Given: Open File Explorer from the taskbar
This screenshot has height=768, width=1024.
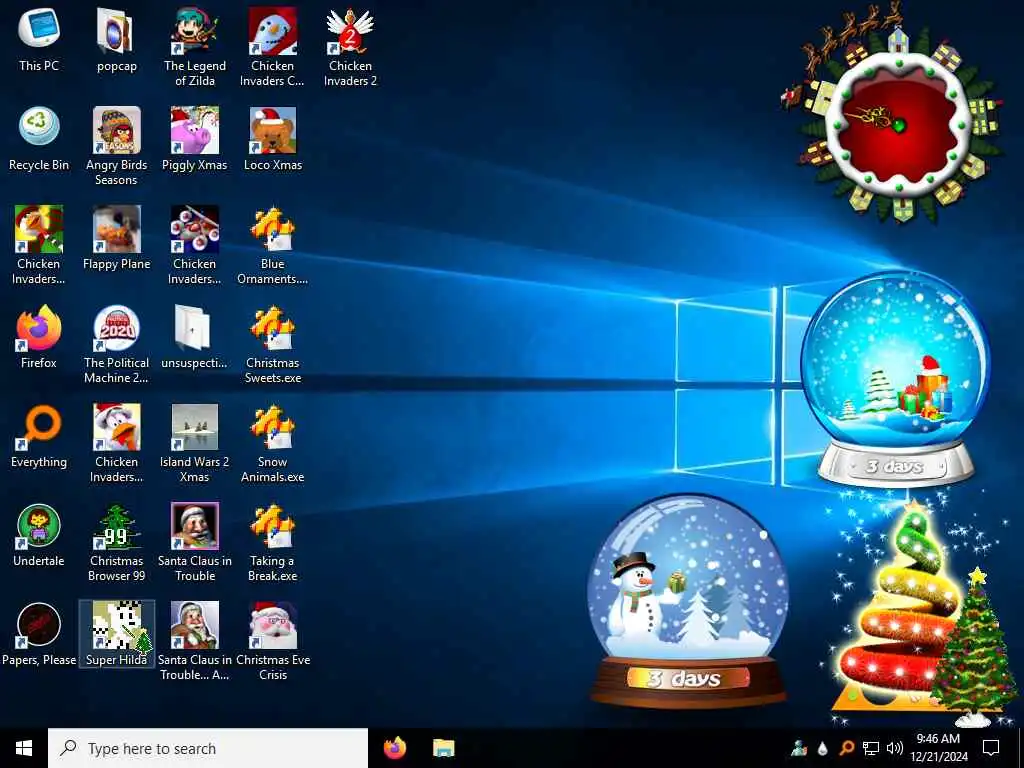Looking at the screenshot, I should tap(444, 748).
